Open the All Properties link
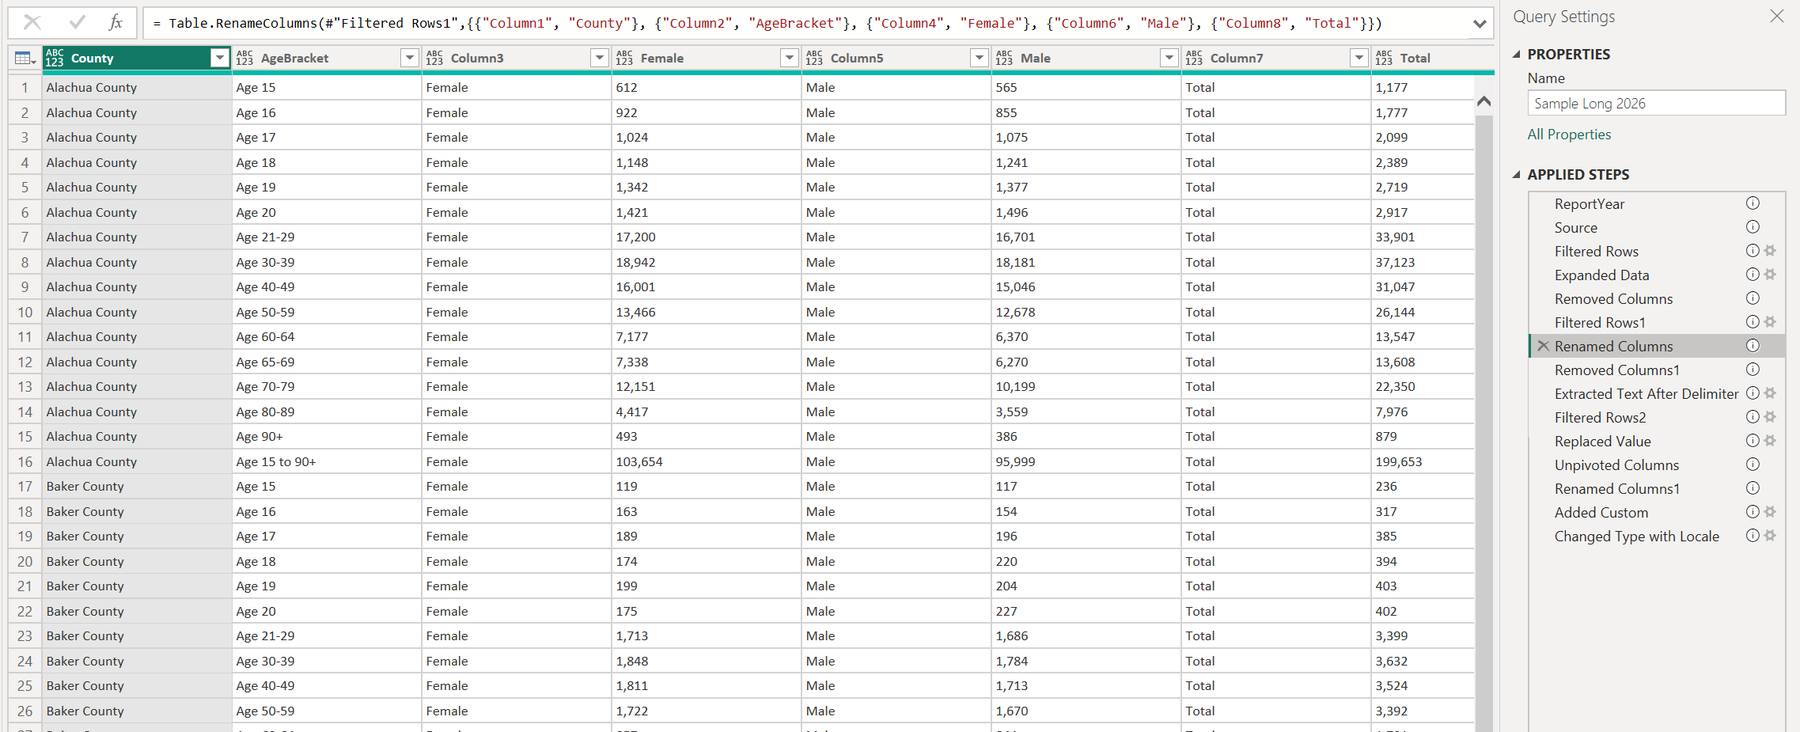The image size is (1800, 732). pyautogui.click(x=1569, y=135)
